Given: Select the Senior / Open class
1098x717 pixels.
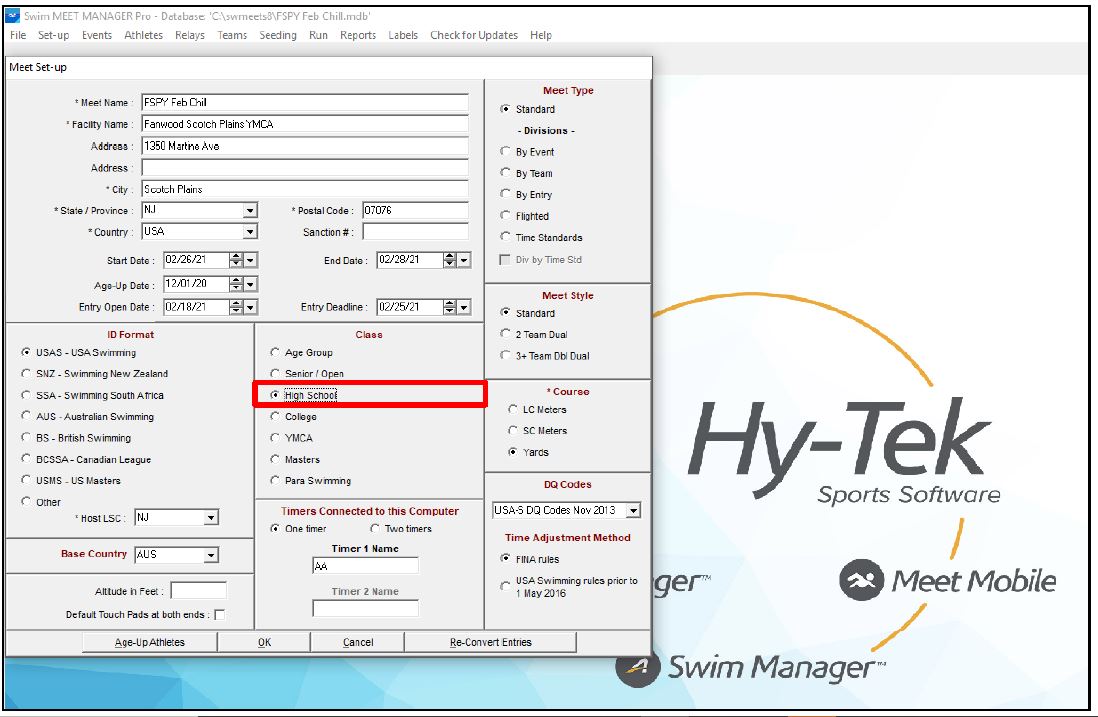Looking at the screenshot, I should (x=275, y=373).
